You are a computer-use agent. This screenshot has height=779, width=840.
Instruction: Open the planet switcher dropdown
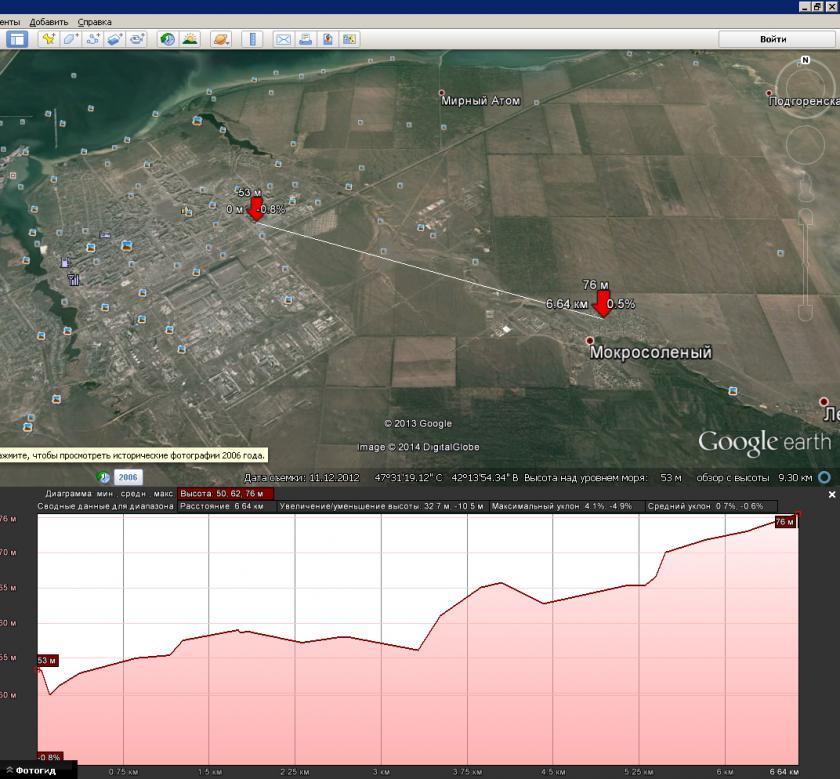(221, 39)
